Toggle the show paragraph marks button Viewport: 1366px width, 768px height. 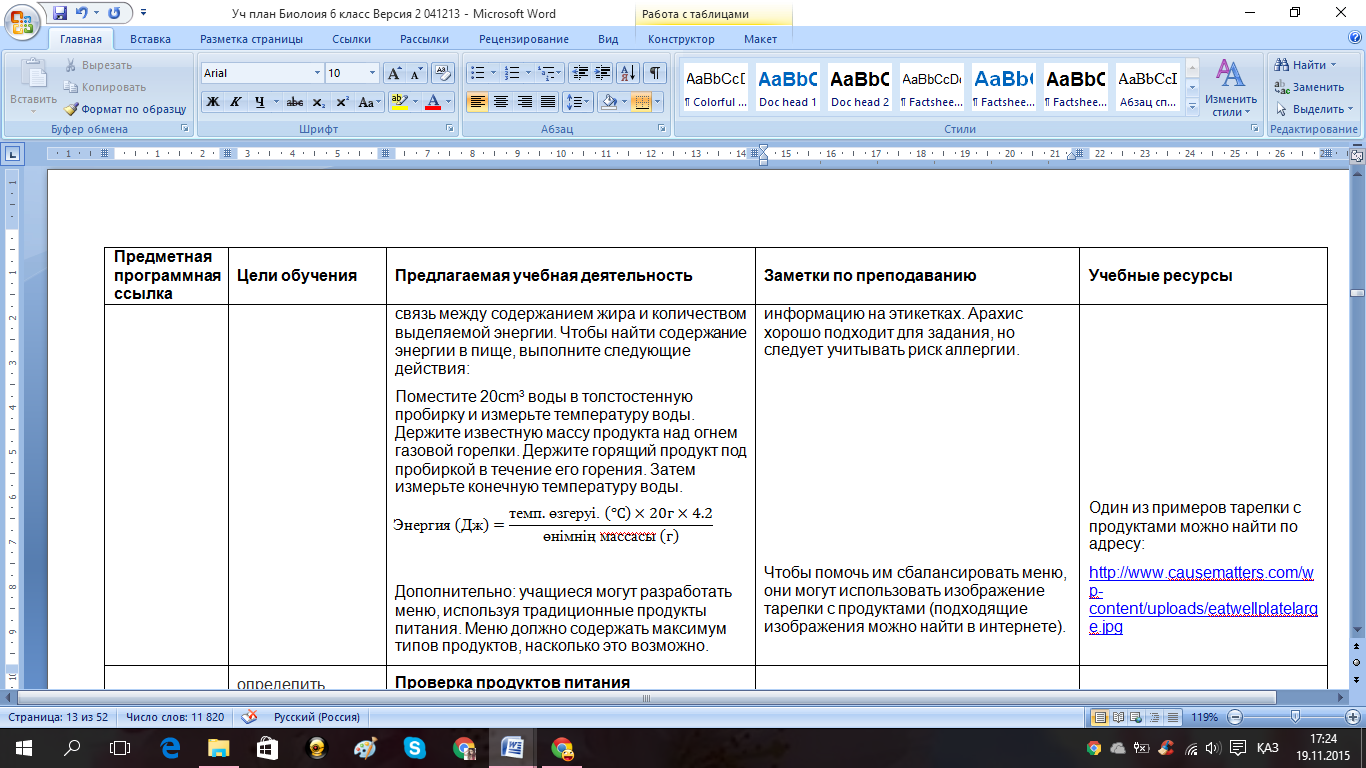click(x=655, y=73)
